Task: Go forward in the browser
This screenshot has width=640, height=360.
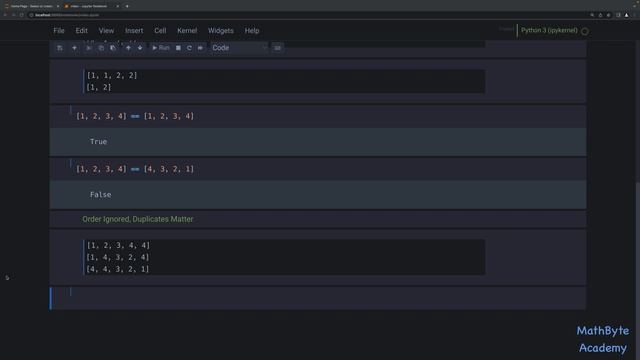Action: (x=13, y=15)
